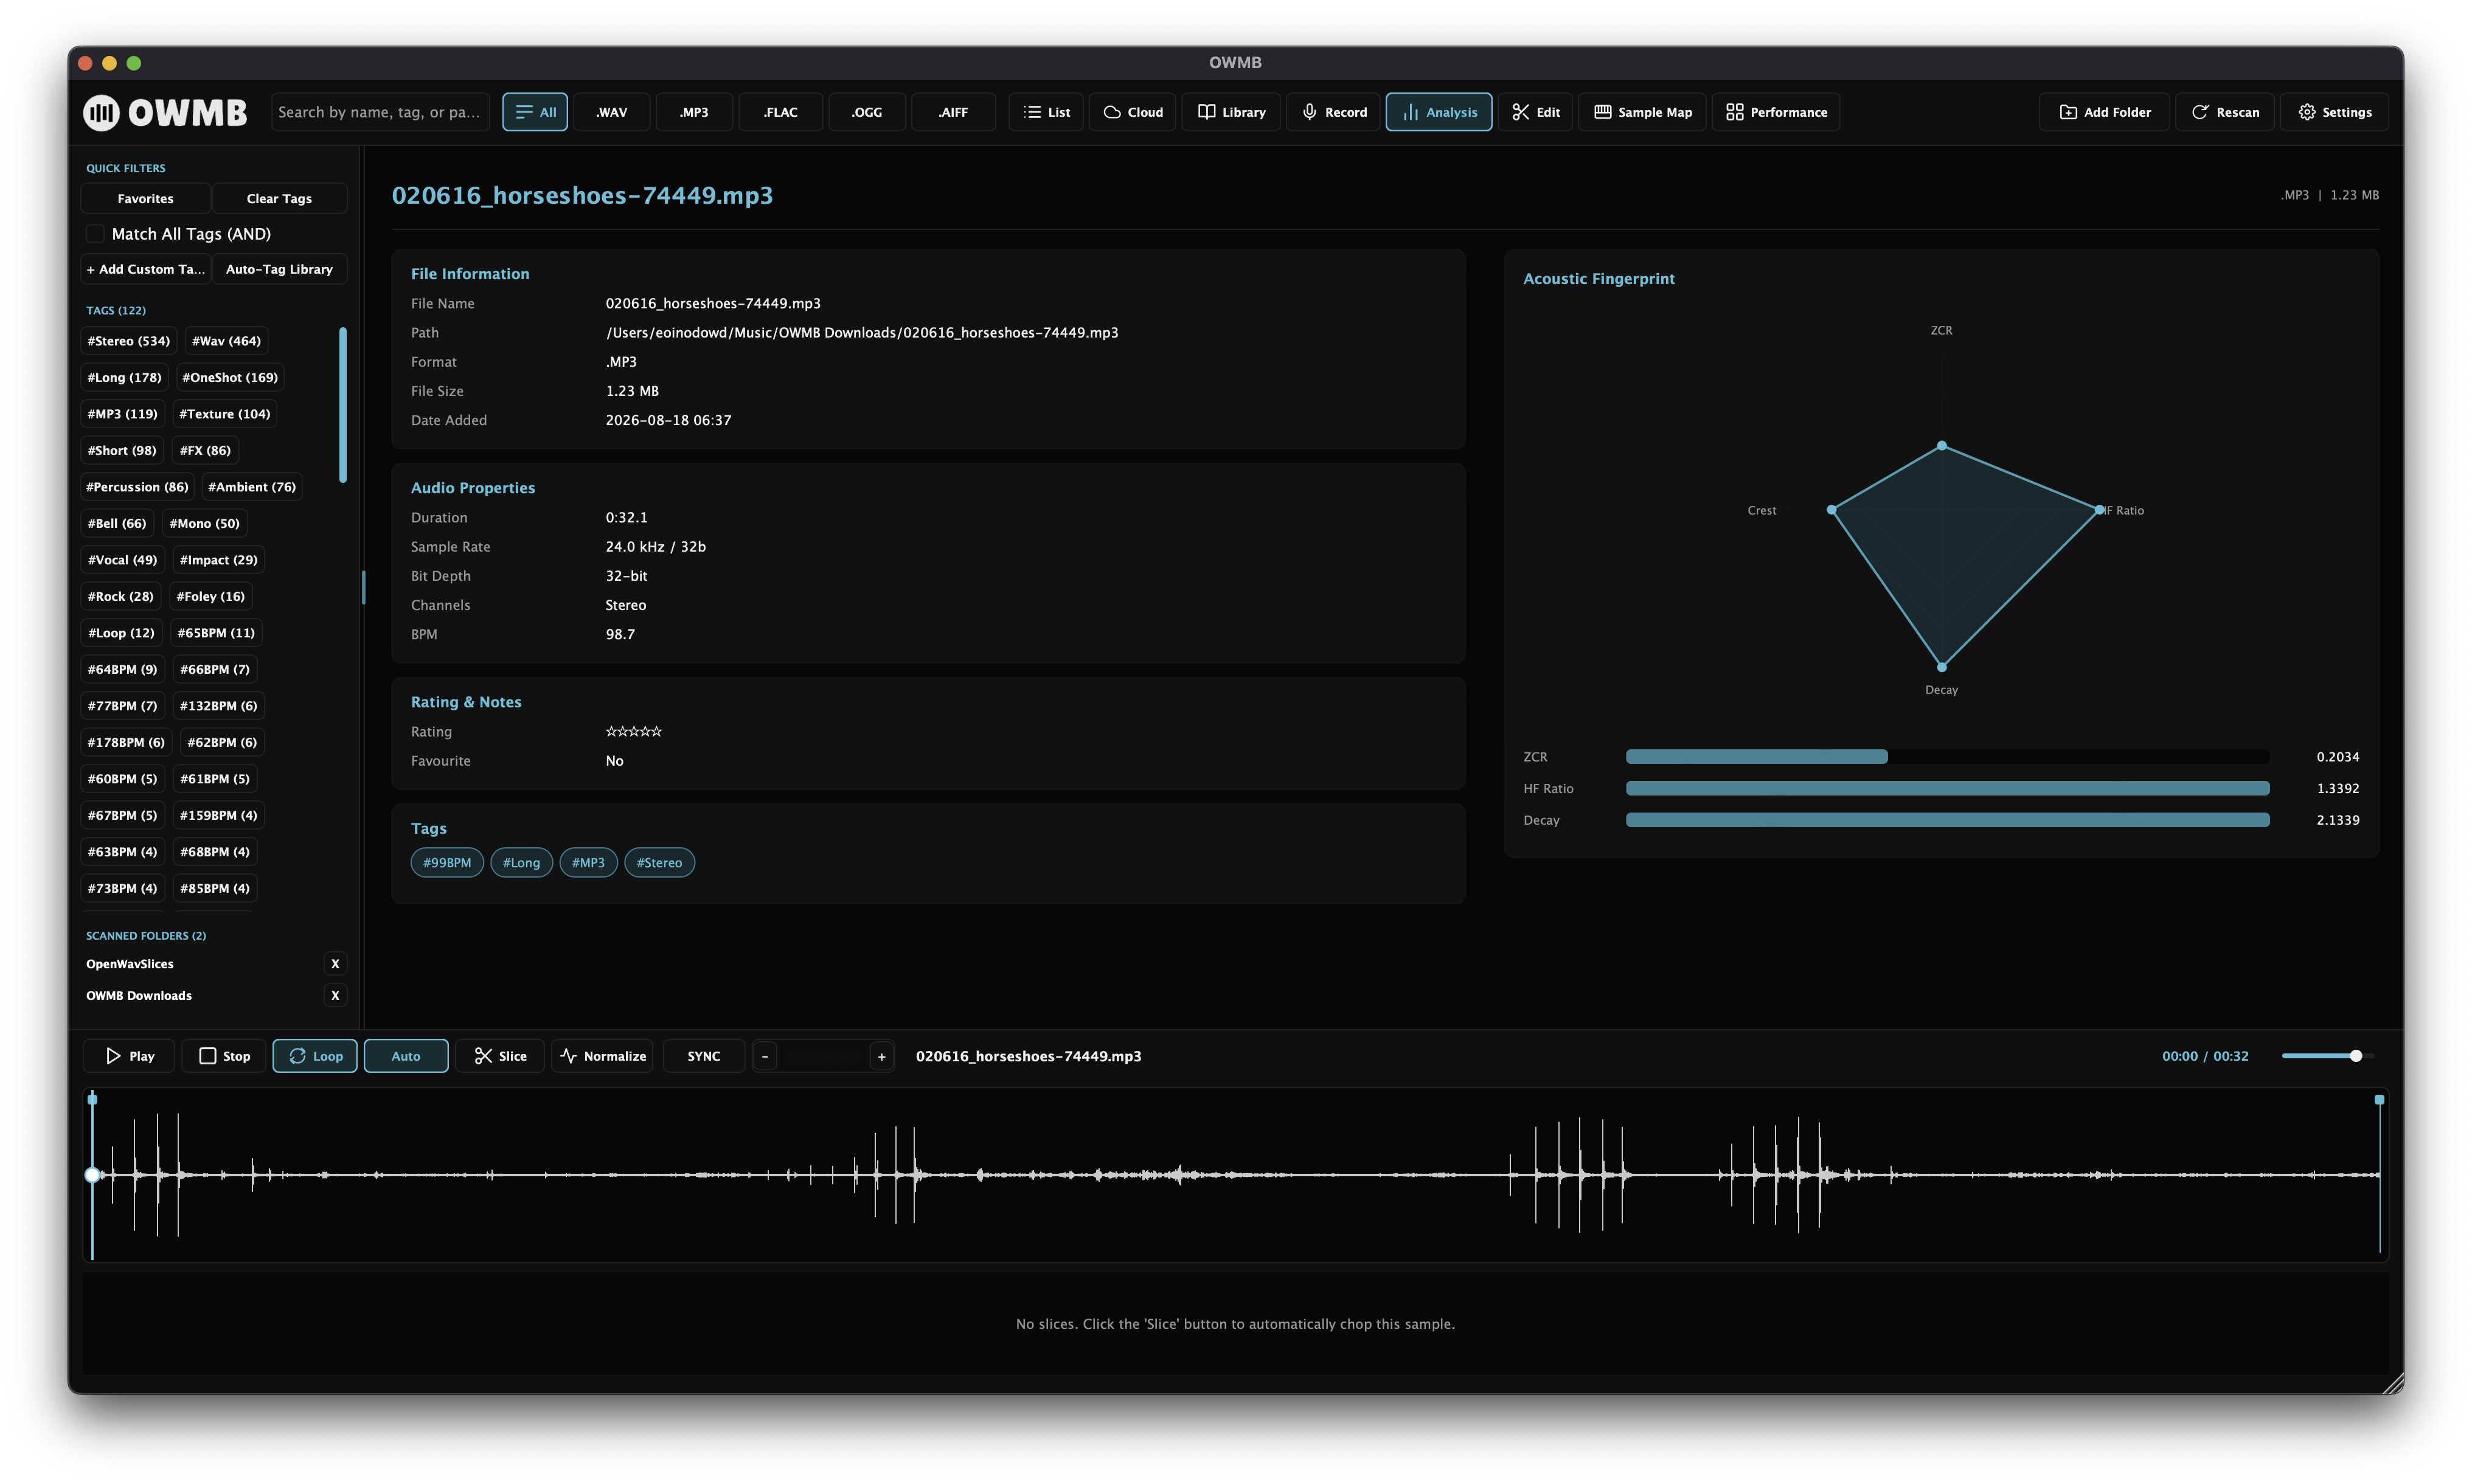This screenshot has width=2472, height=1484.
Task: Filter by #Foley (16) tag
Action: click(210, 596)
